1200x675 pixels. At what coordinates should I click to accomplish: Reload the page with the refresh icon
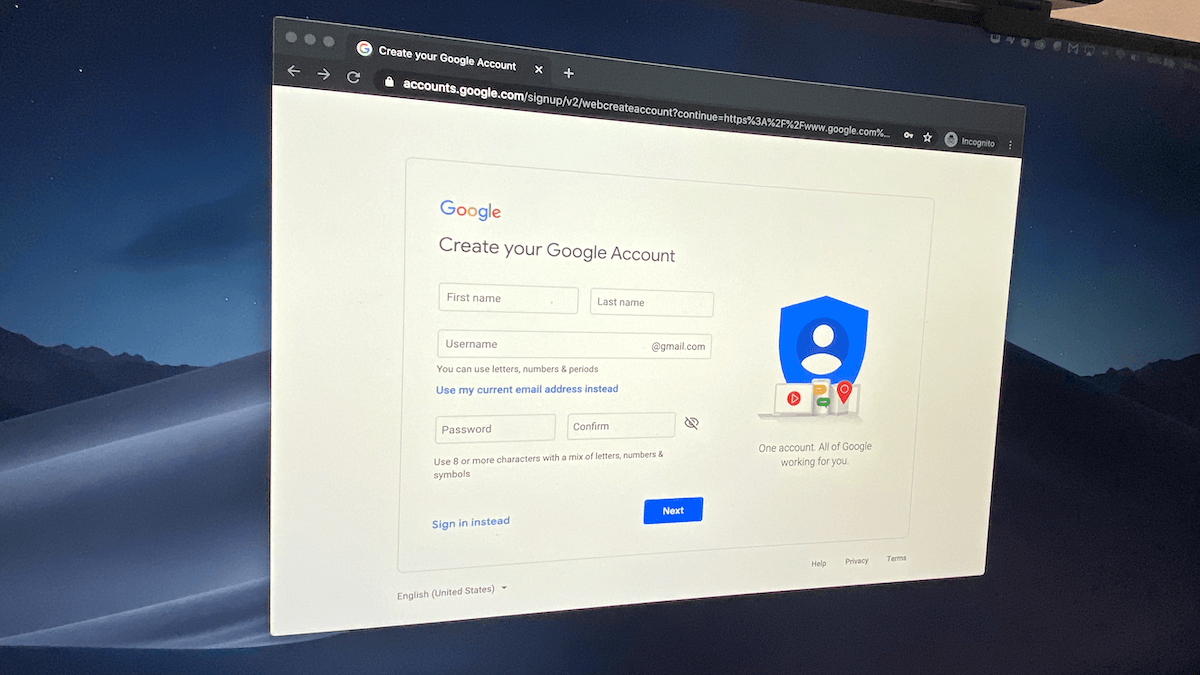[x=353, y=77]
